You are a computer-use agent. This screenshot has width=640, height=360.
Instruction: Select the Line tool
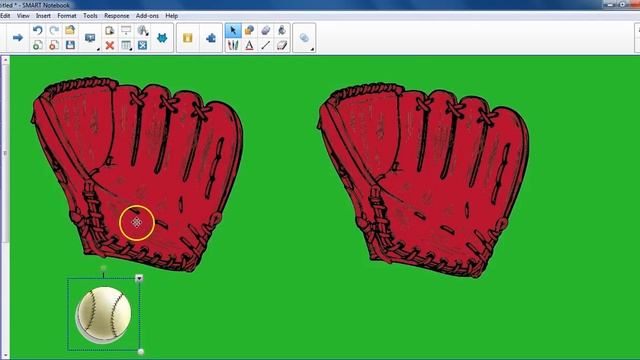(266, 45)
